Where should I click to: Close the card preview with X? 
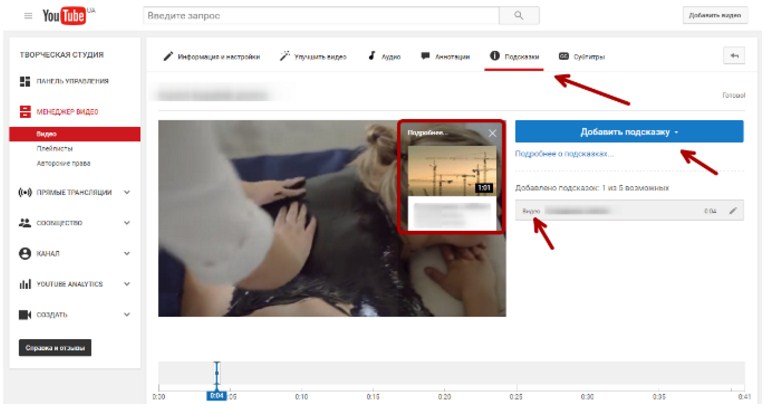click(x=493, y=133)
